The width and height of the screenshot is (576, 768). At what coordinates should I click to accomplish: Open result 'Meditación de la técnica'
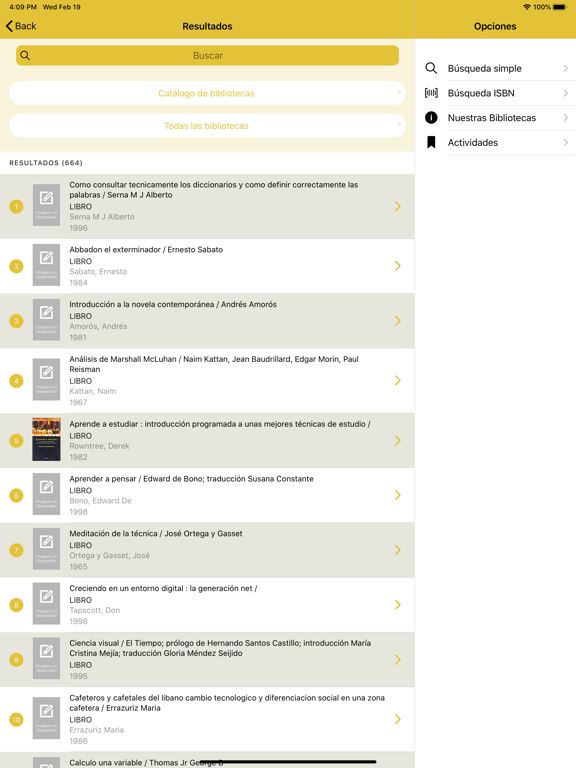click(x=207, y=550)
